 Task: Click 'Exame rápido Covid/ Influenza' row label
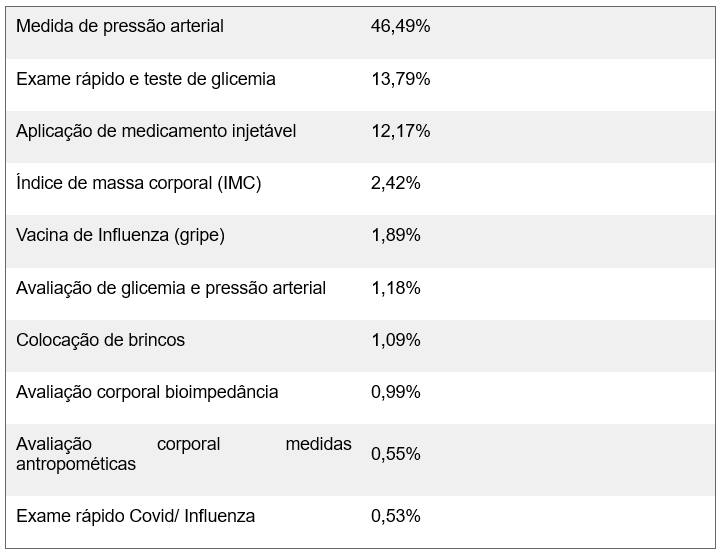coord(135,516)
